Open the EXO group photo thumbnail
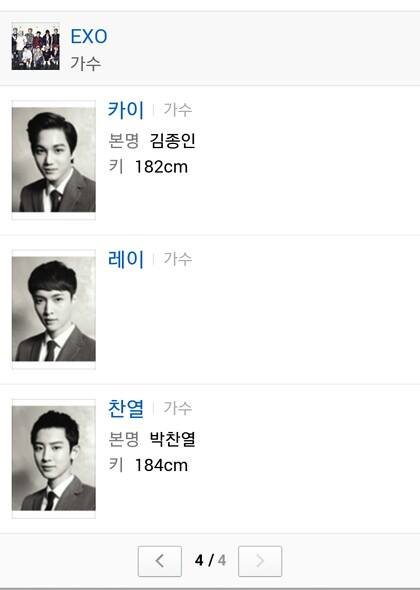Image resolution: width=420 pixels, height=590 pixels. pyautogui.click(x=35, y=47)
